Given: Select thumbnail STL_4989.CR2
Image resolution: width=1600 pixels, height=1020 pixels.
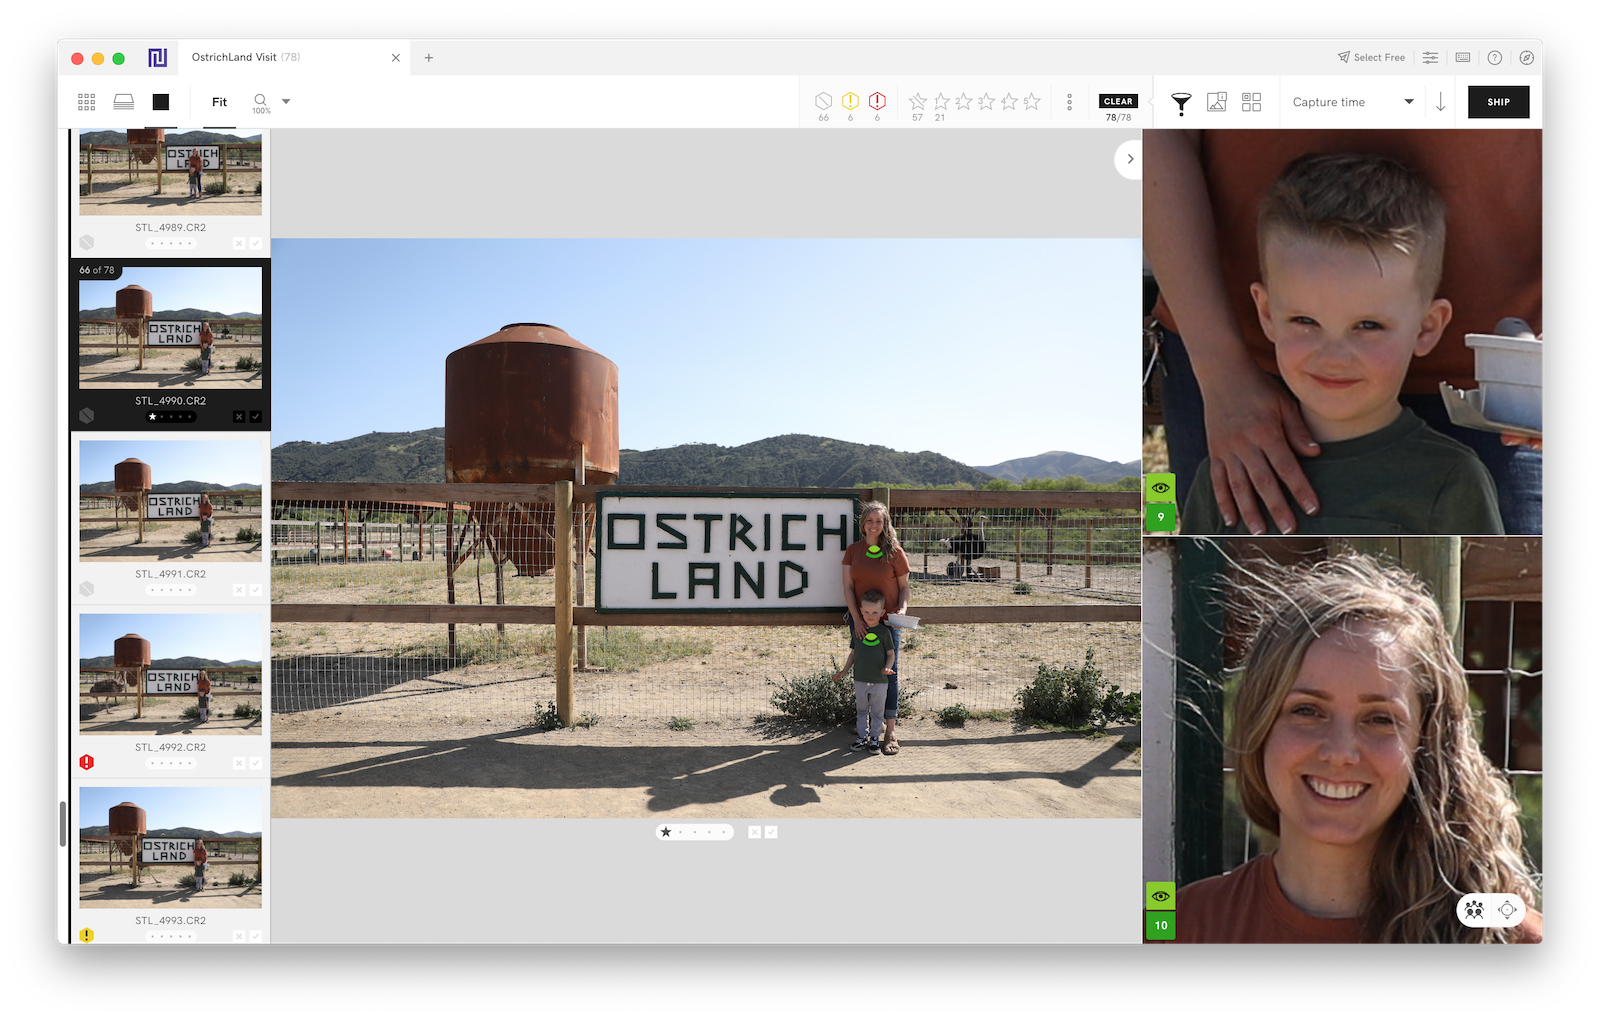Looking at the screenshot, I should click(x=171, y=172).
